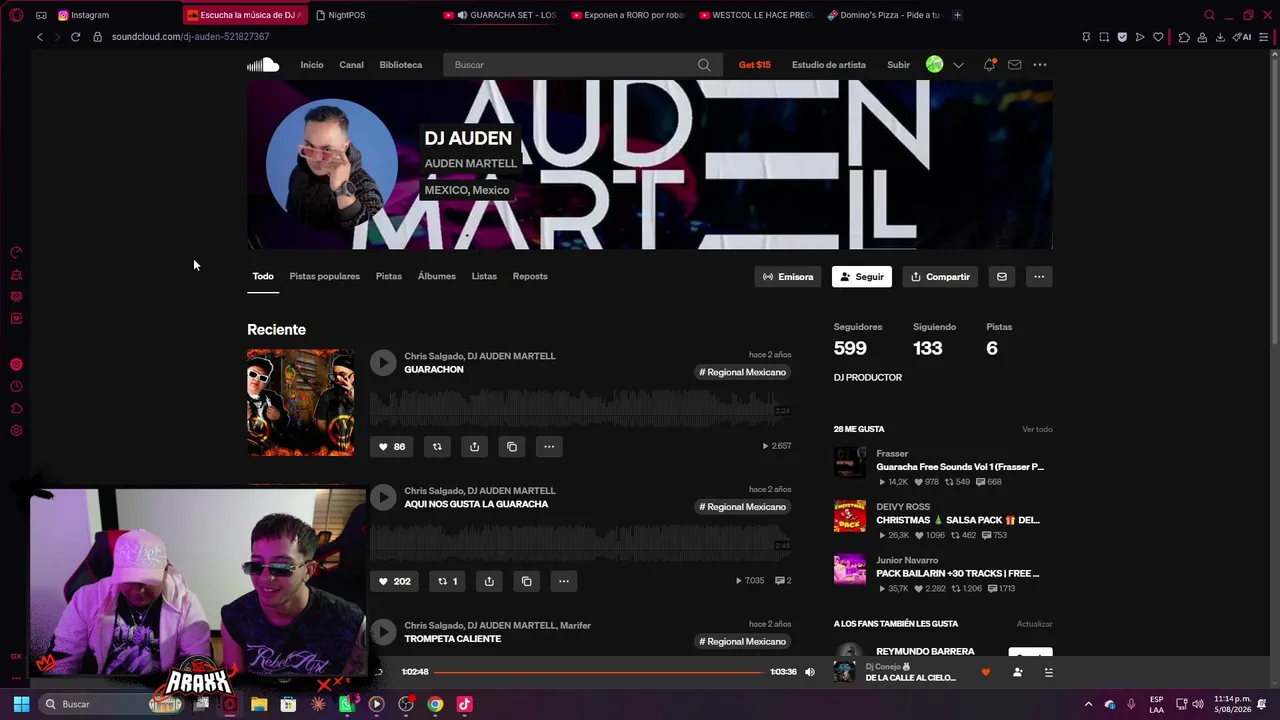Open the header three-dots settings menu

[x=1040, y=65]
